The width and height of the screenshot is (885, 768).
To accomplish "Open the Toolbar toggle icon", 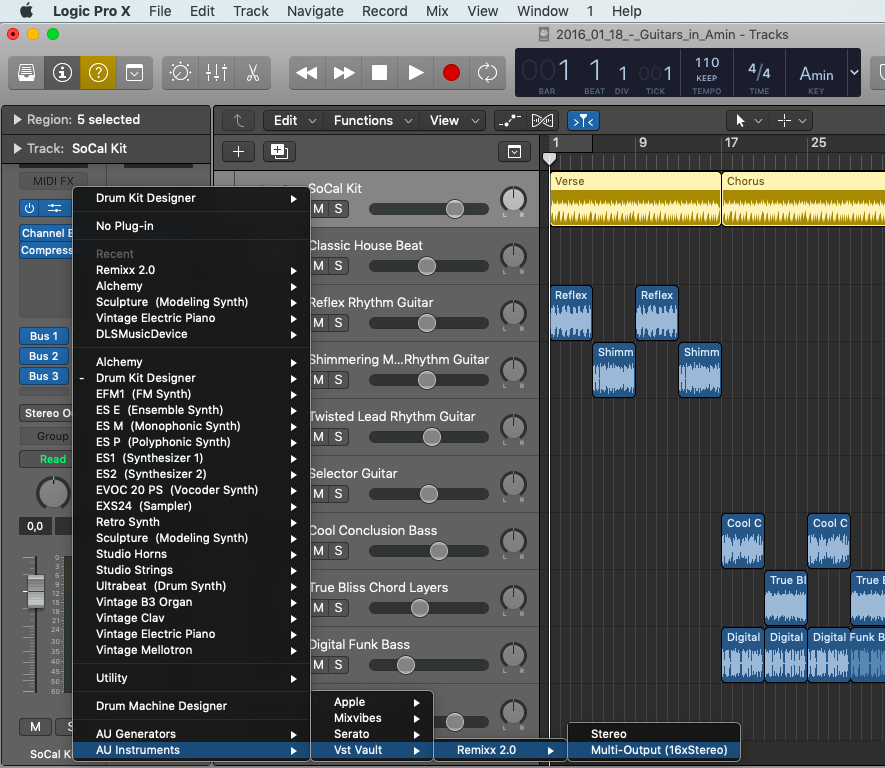I will click(x=134, y=73).
